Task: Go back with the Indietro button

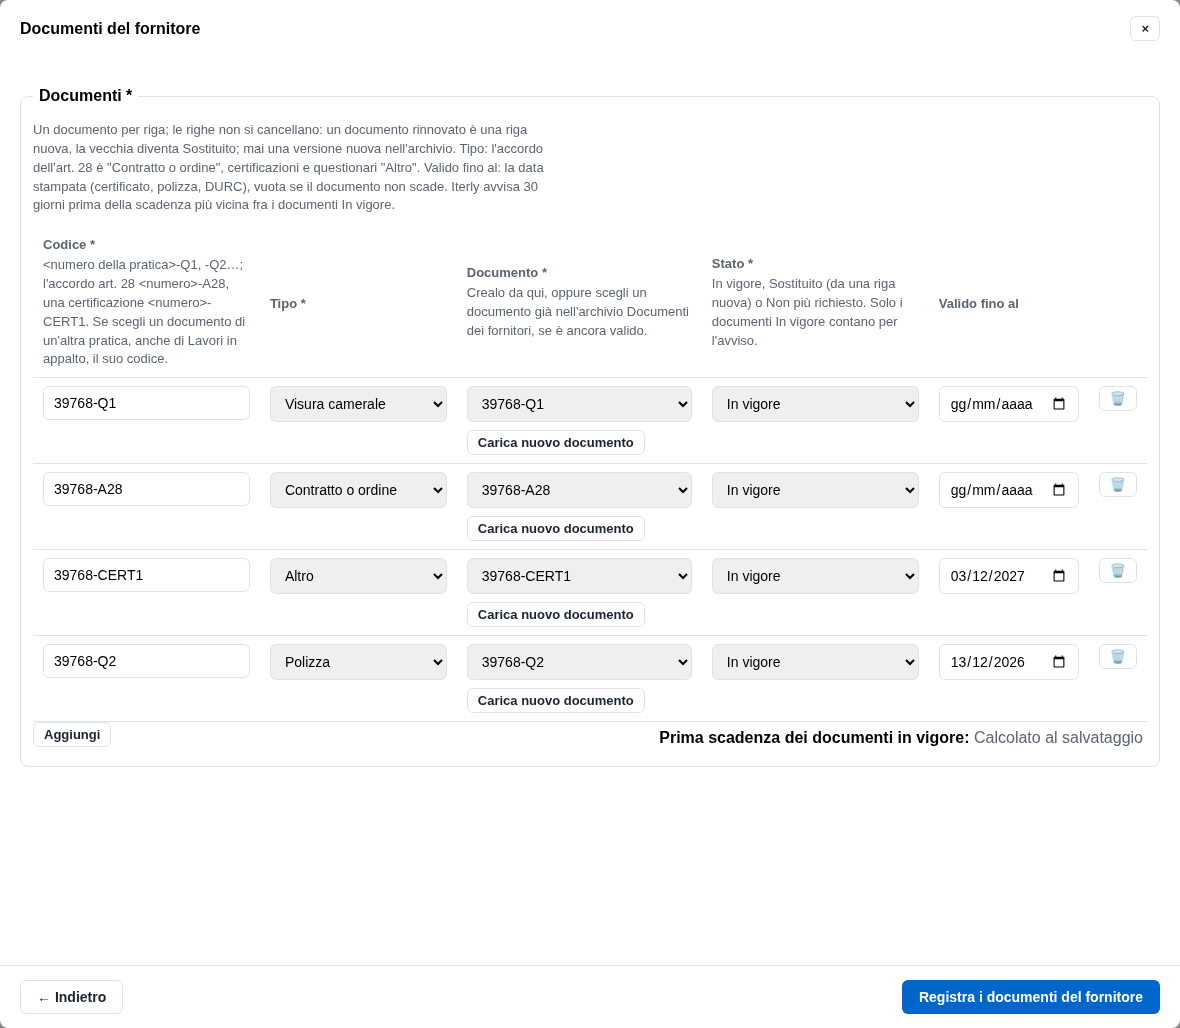Action: 71,997
